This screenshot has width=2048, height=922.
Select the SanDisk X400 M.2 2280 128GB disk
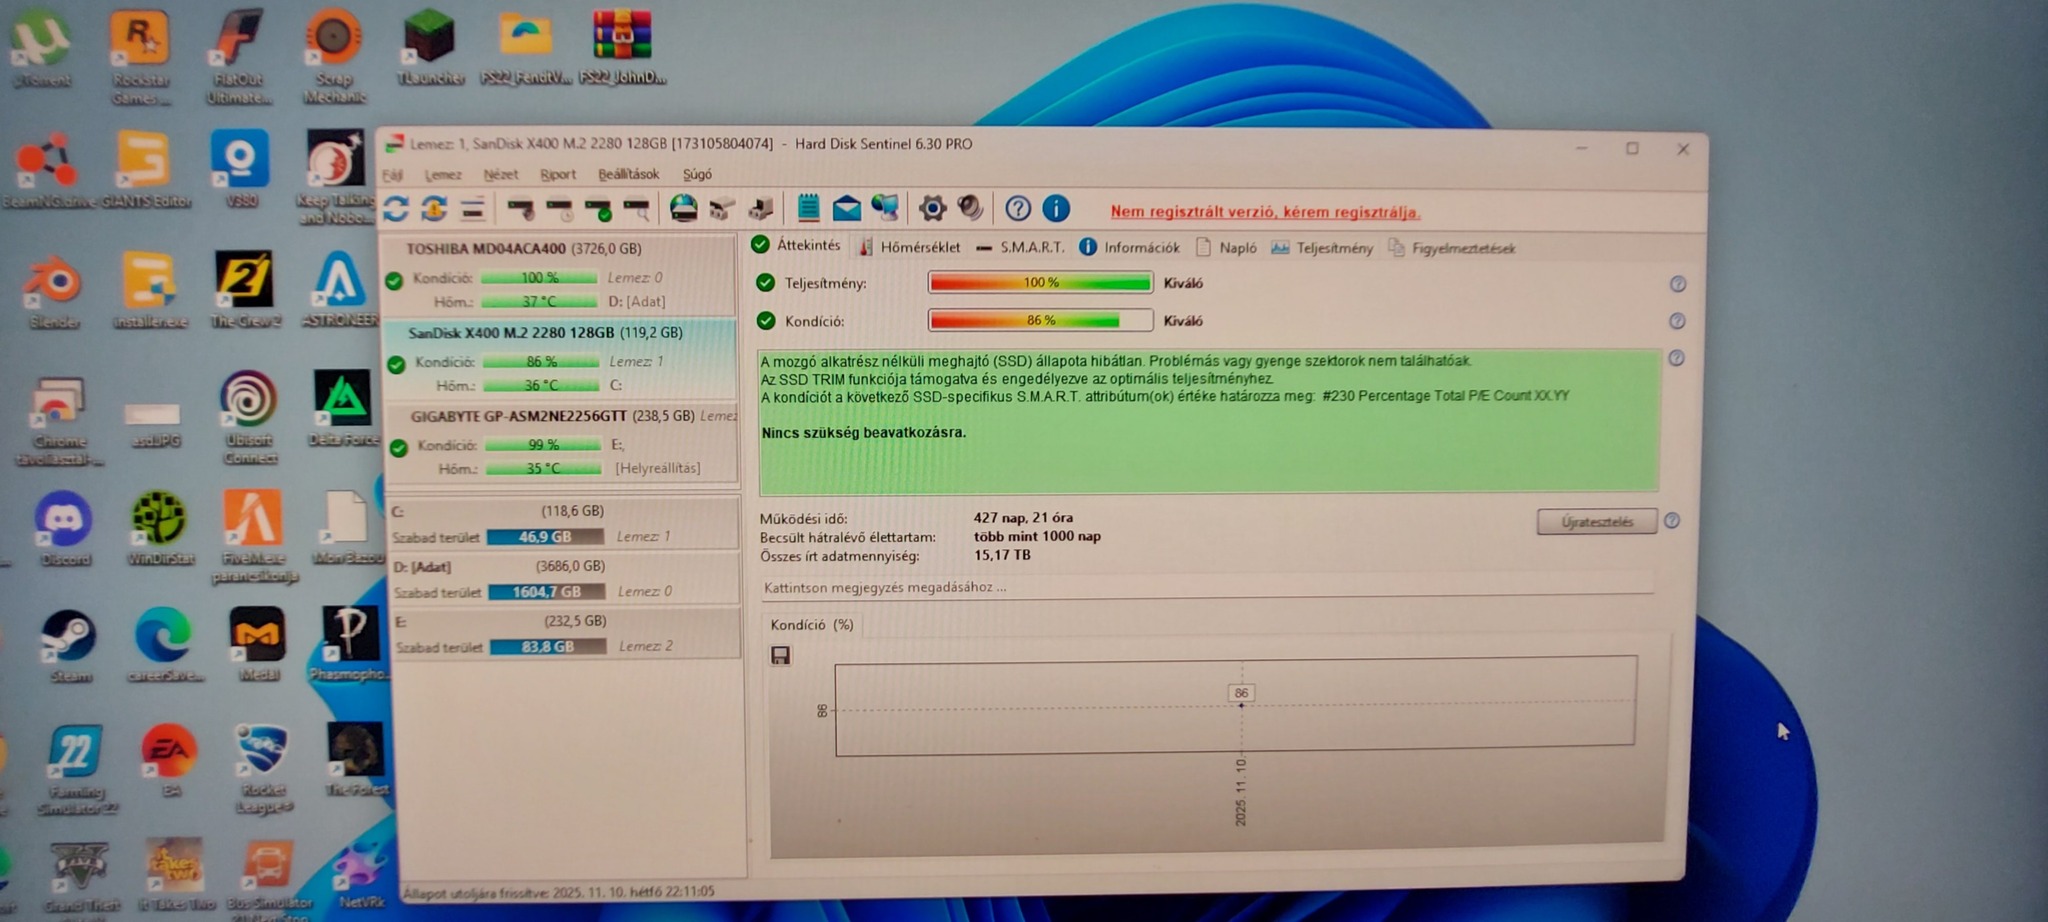tap(562, 358)
